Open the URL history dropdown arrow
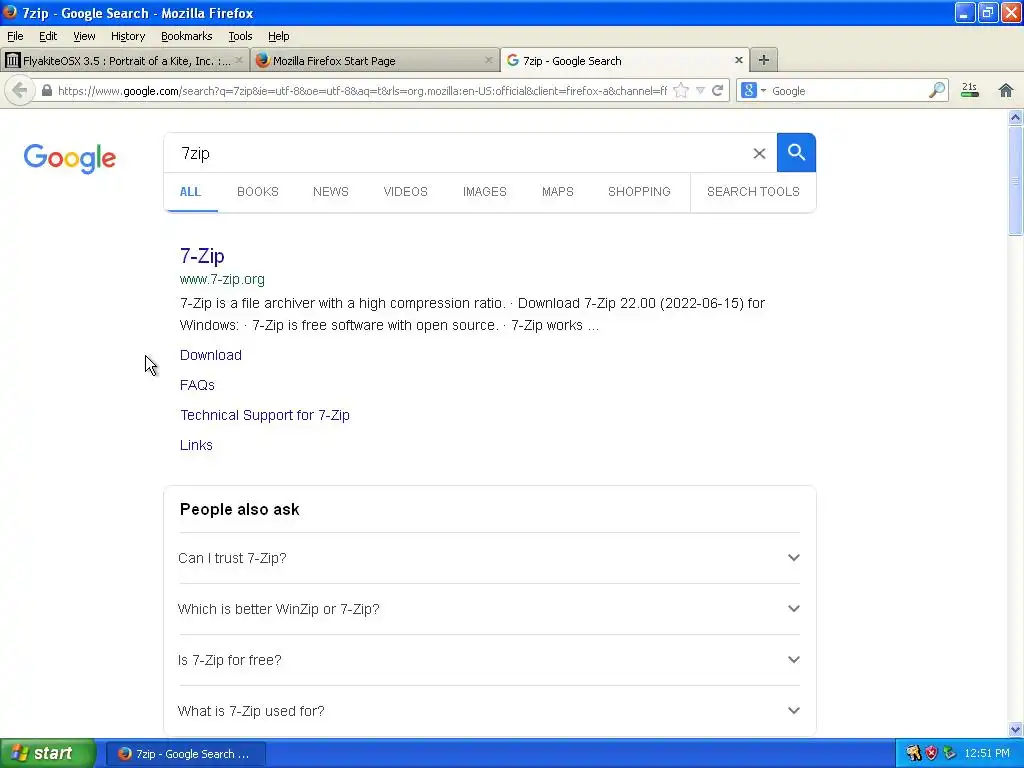 coord(700,90)
